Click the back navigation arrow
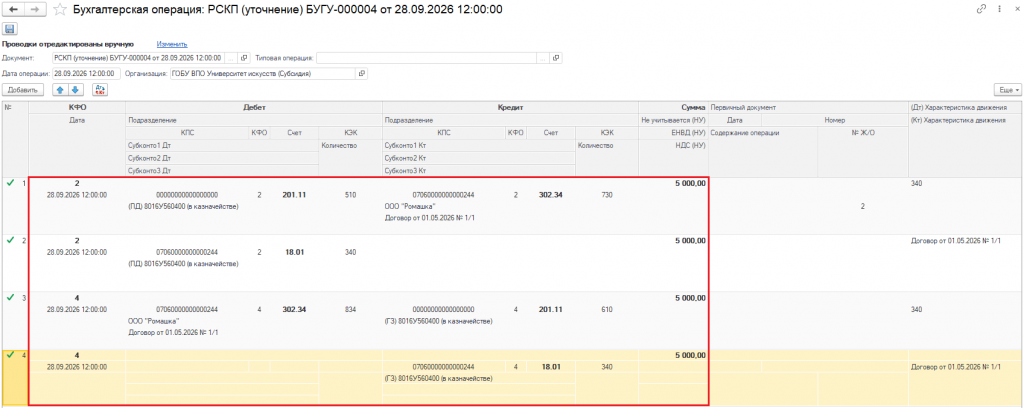The height and width of the screenshot is (408, 1024). [14, 9]
